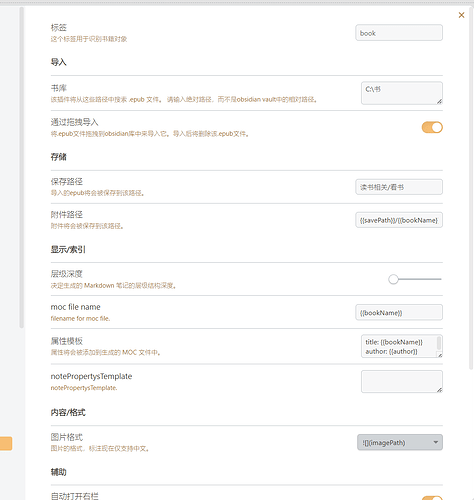Click the moc file name input field

coord(399,312)
